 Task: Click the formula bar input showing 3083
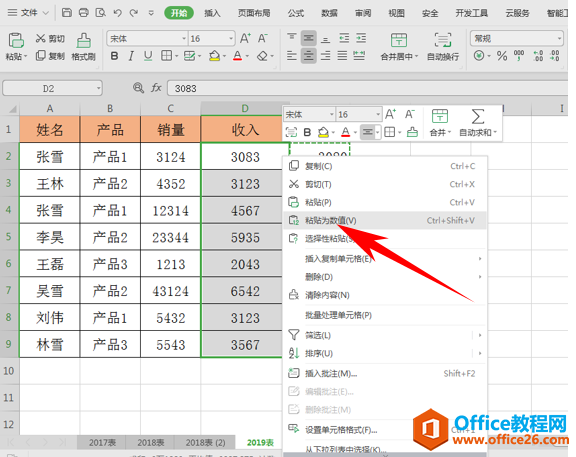pos(367,89)
